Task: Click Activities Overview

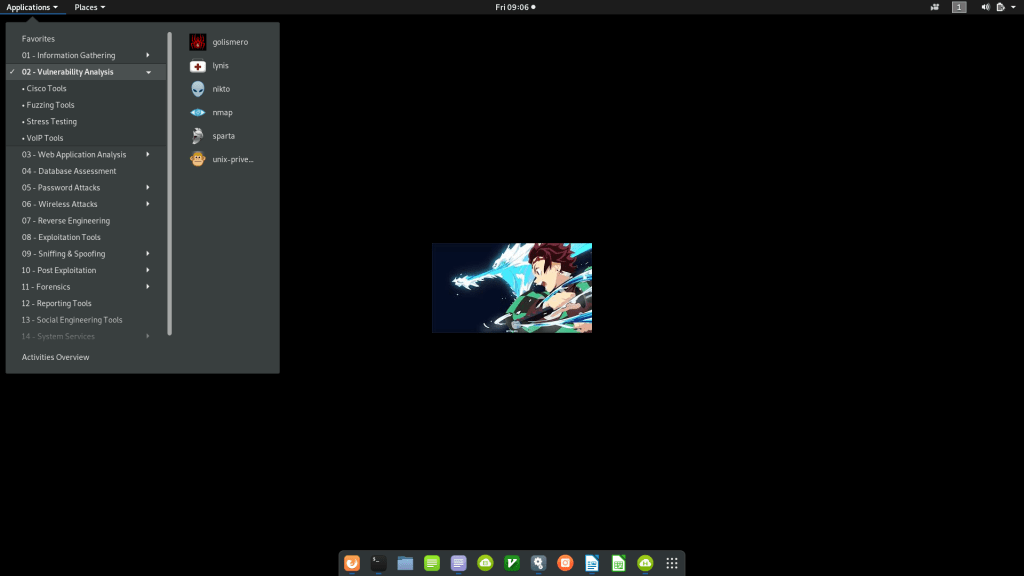Action: coord(55,357)
